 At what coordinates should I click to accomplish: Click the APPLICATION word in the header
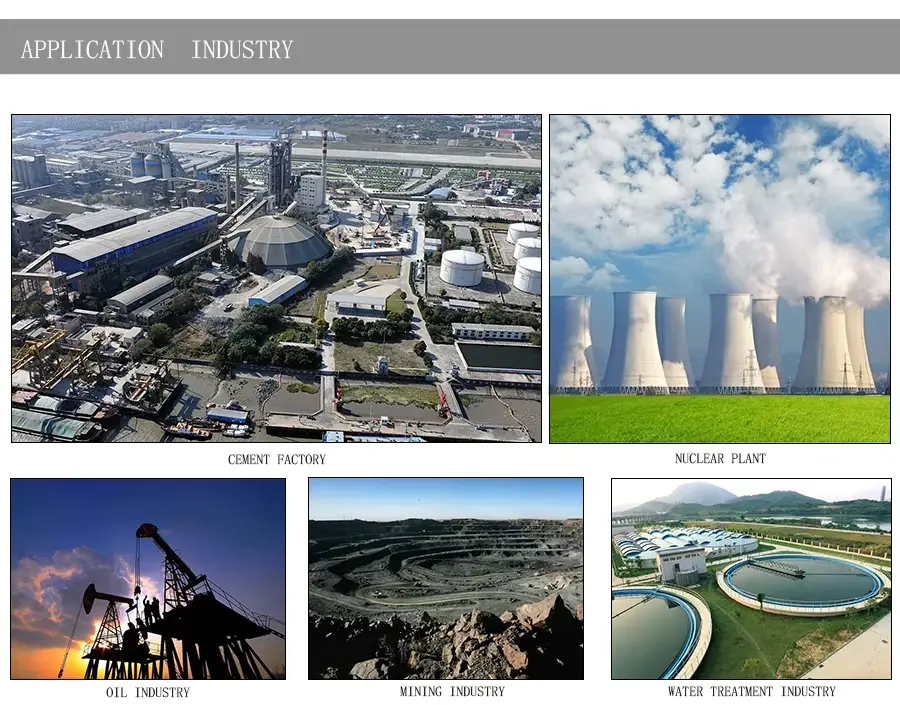92,49
